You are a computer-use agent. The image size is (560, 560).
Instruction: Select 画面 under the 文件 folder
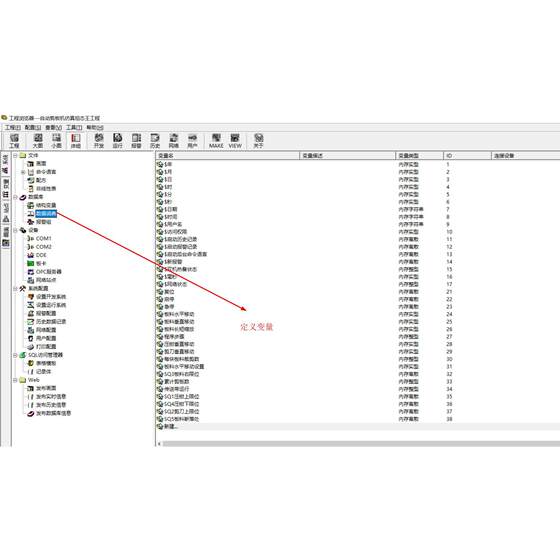coord(41,164)
